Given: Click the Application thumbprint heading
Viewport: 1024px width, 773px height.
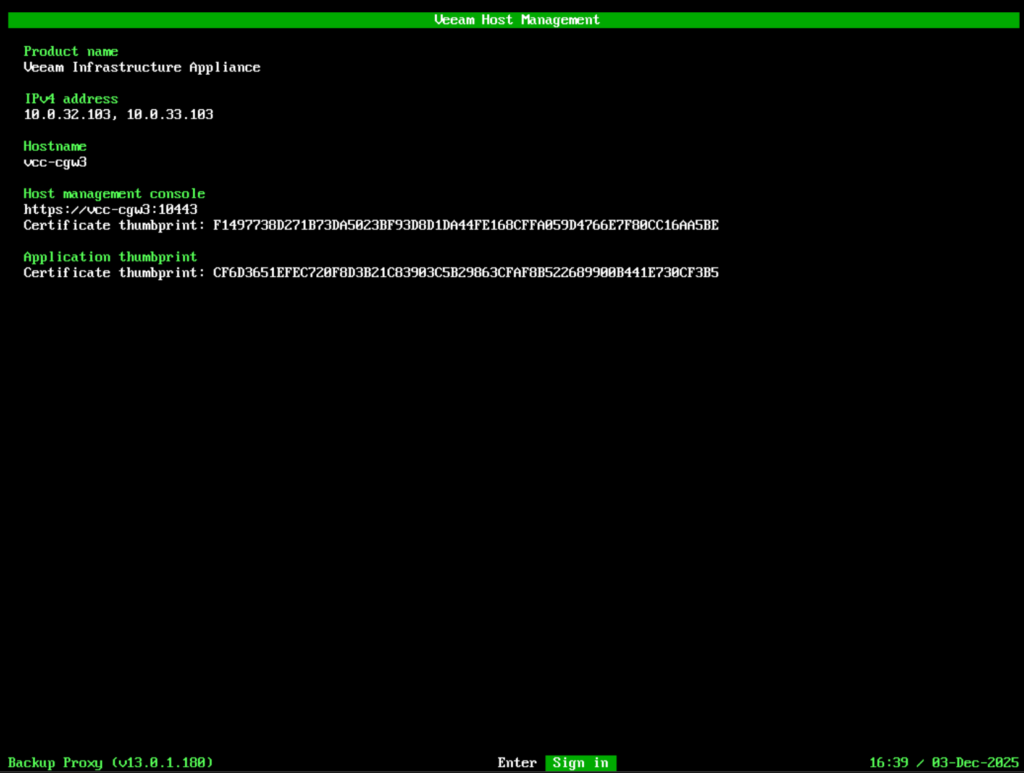Looking at the screenshot, I should 110,257.
